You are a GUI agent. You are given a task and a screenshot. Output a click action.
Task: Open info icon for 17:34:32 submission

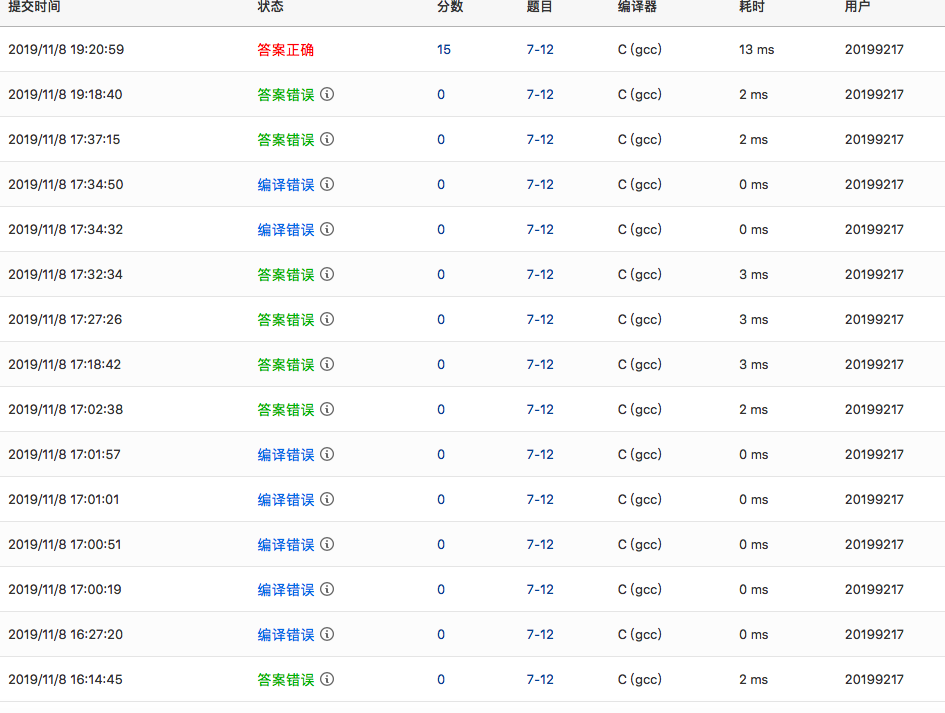pos(327,229)
